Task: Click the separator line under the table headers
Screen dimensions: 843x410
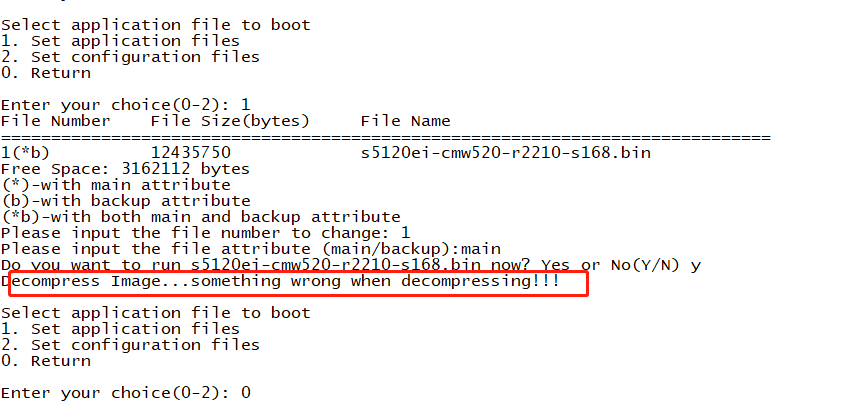Action: point(385,137)
